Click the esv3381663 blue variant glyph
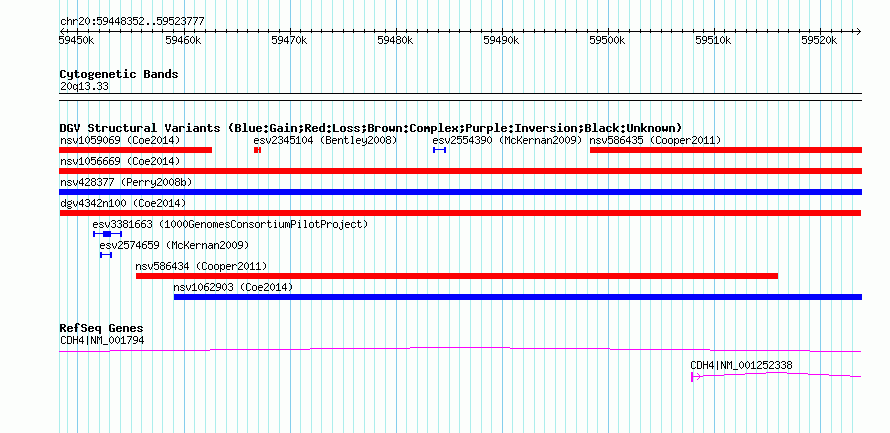This screenshot has width=890, height=433. [x=107, y=234]
